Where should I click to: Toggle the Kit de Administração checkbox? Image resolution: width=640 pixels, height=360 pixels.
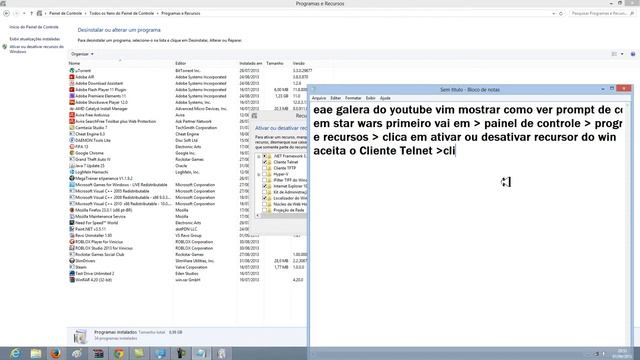click(264, 192)
